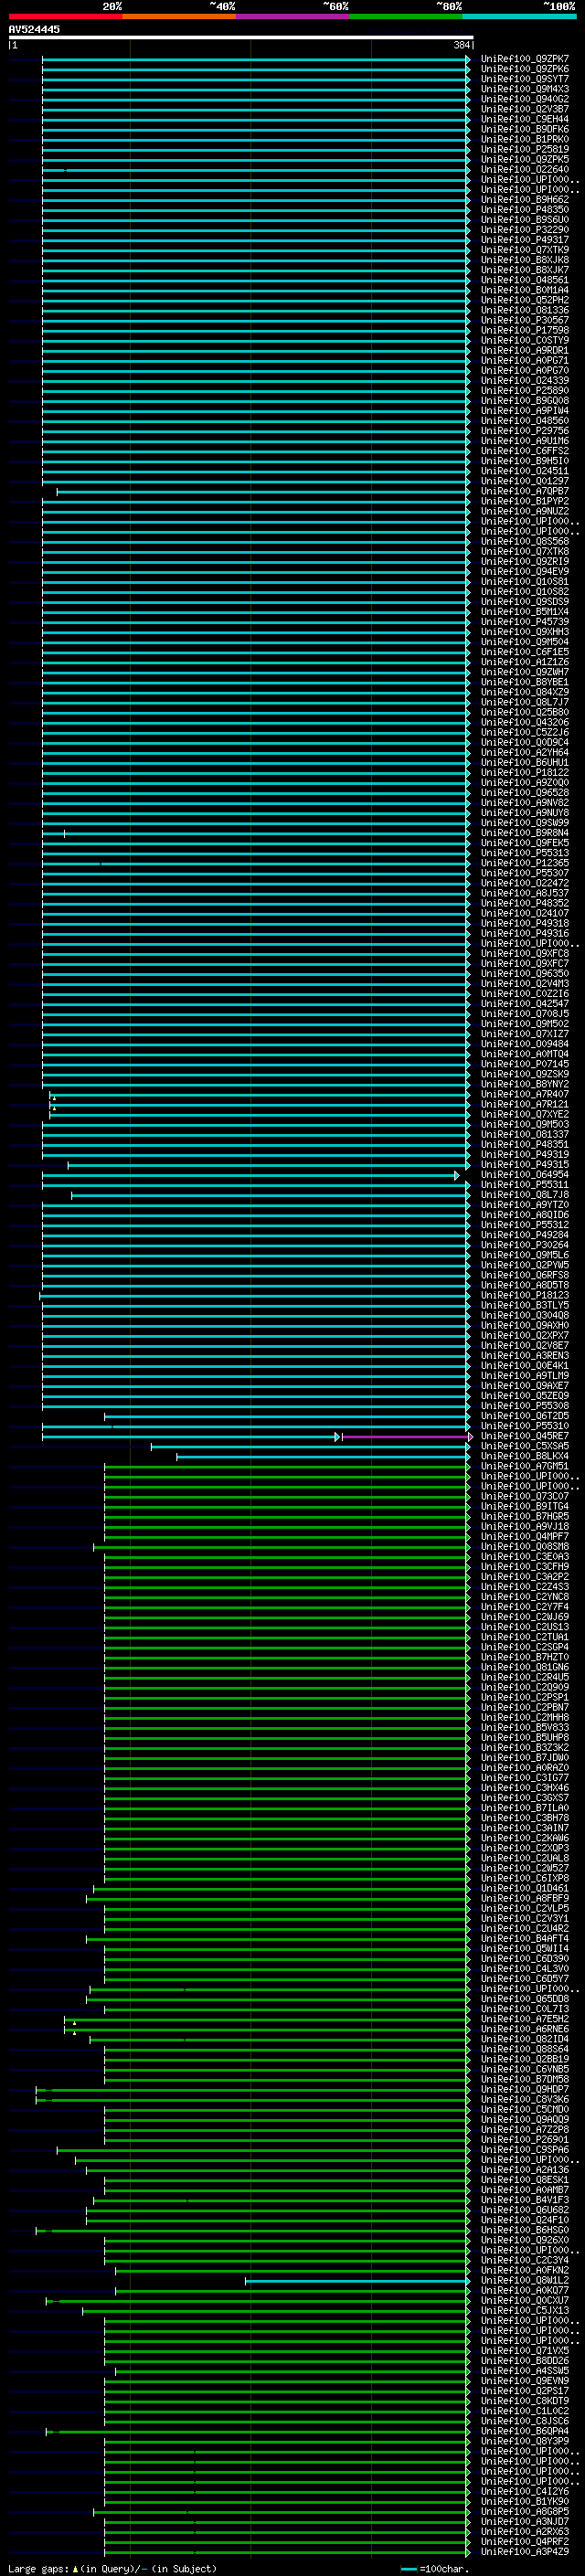Open hit UniRef100_P48350
Image resolution: width=585 pixels, height=2576 pixels.
pyautogui.click(x=525, y=210)
